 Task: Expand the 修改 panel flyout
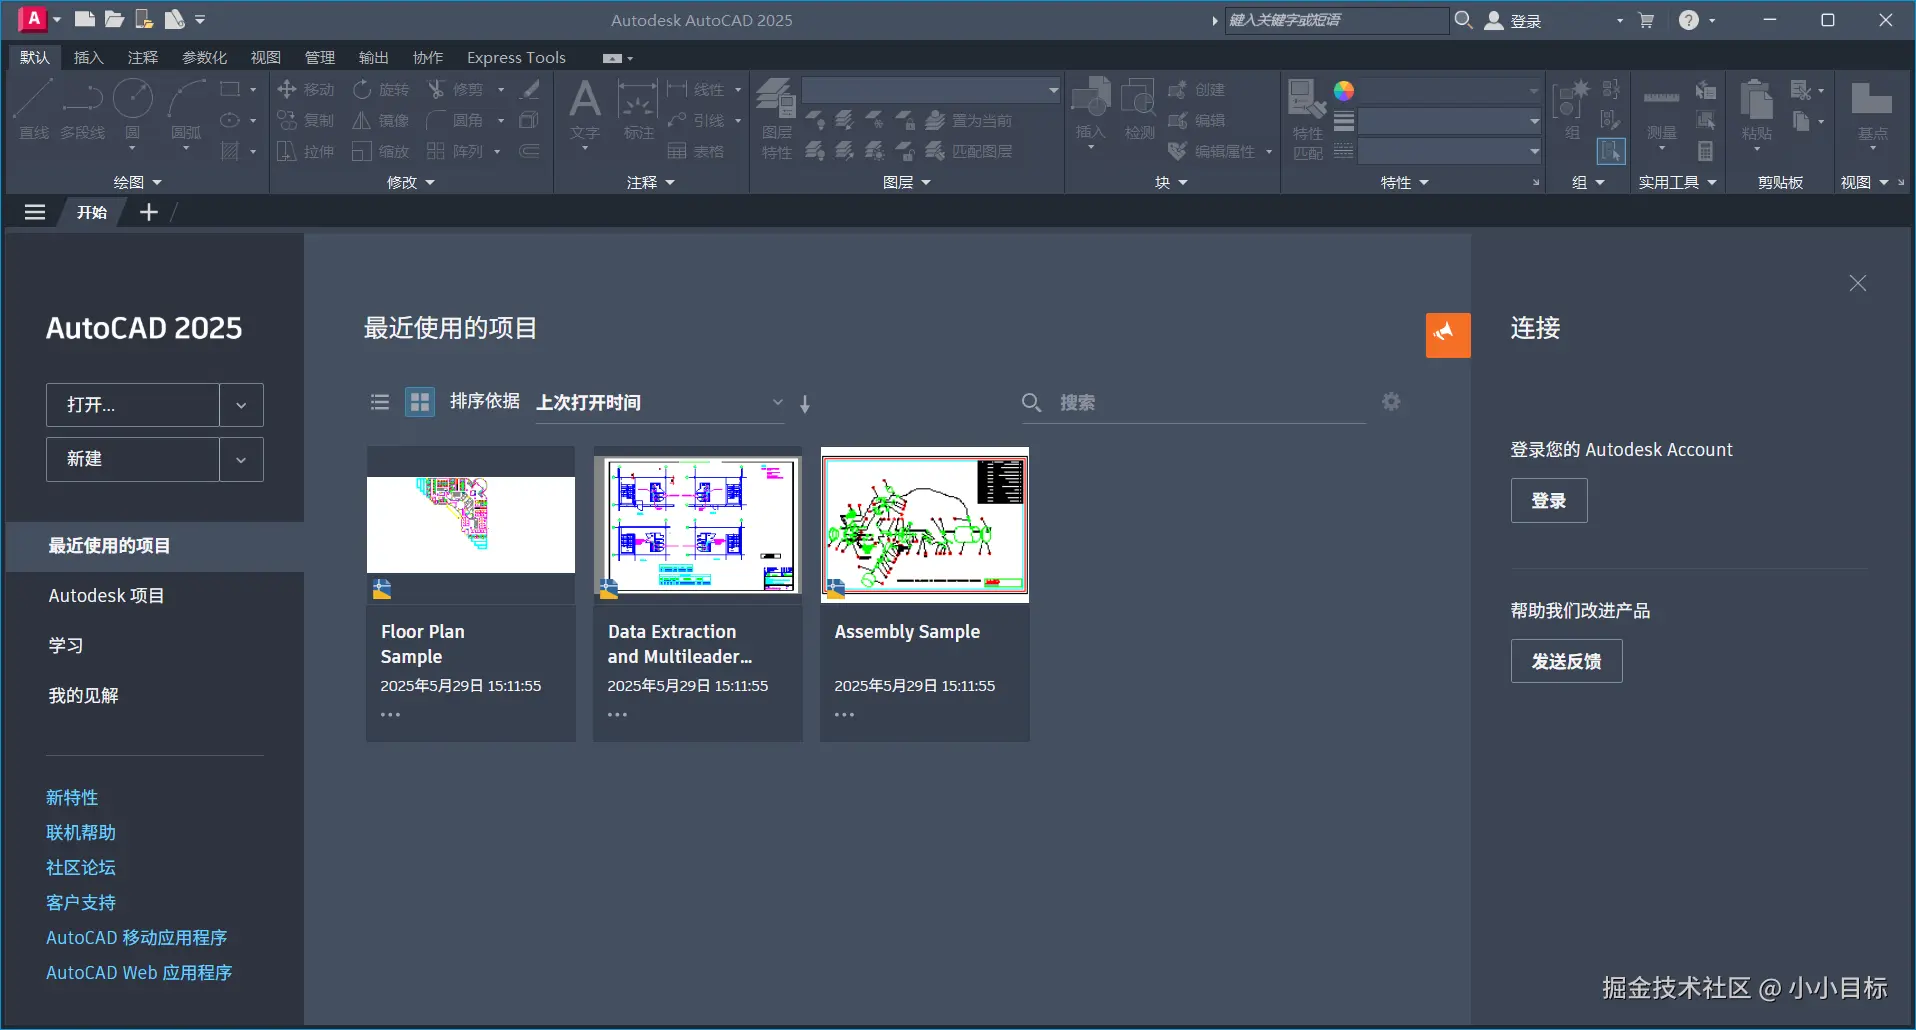click(411, 182)
